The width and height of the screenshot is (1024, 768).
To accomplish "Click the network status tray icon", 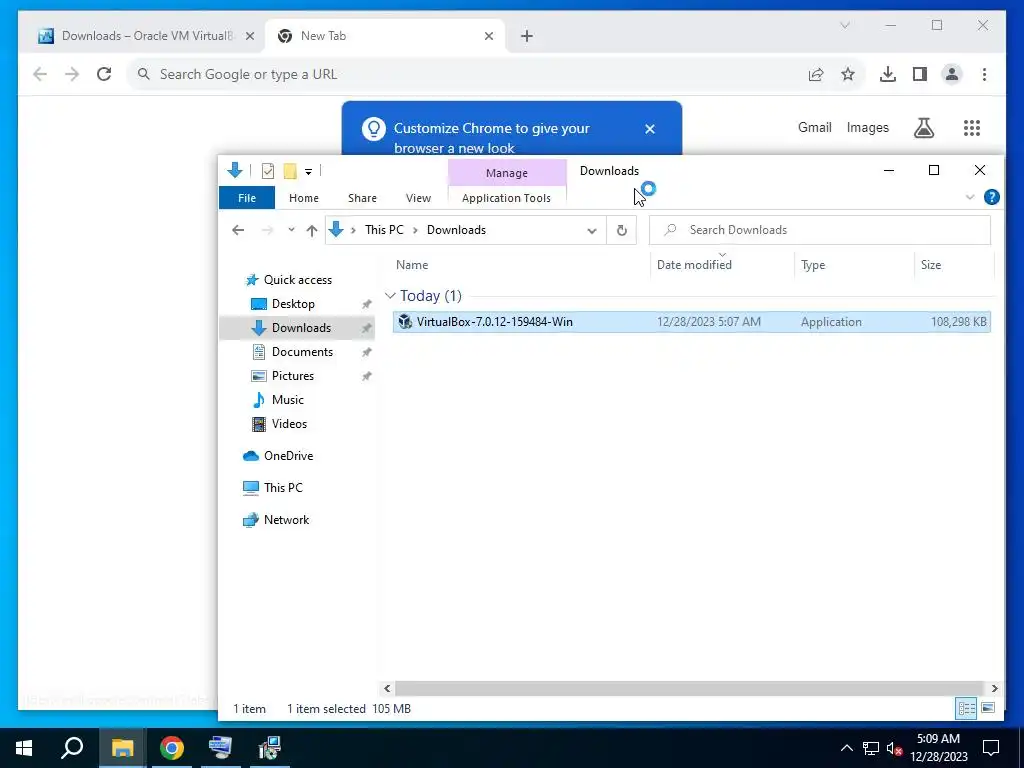I will coord(871,748).
